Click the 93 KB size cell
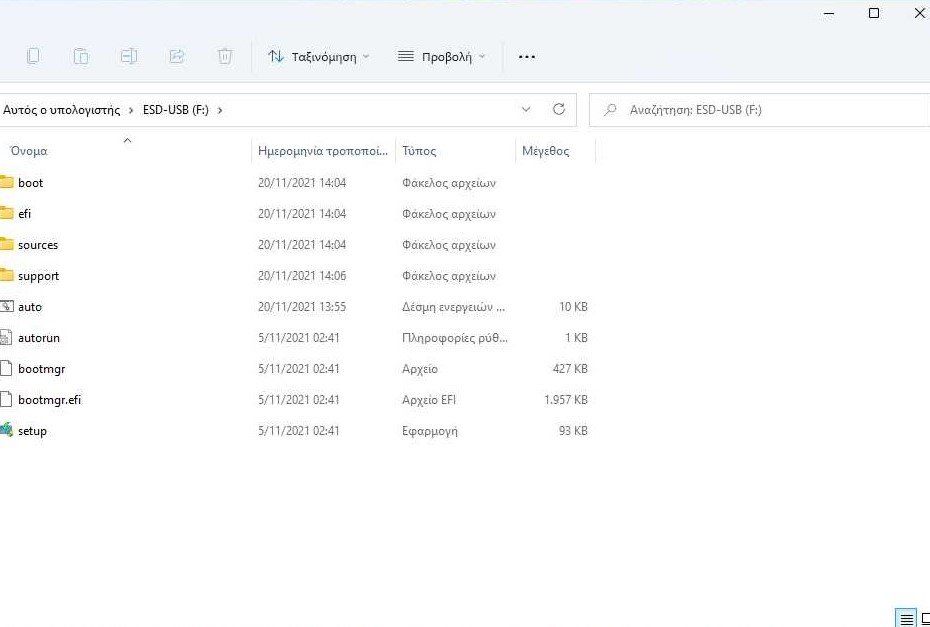This screenshot has width=930, height=627. pyautogui.click(x=573, y=431)
